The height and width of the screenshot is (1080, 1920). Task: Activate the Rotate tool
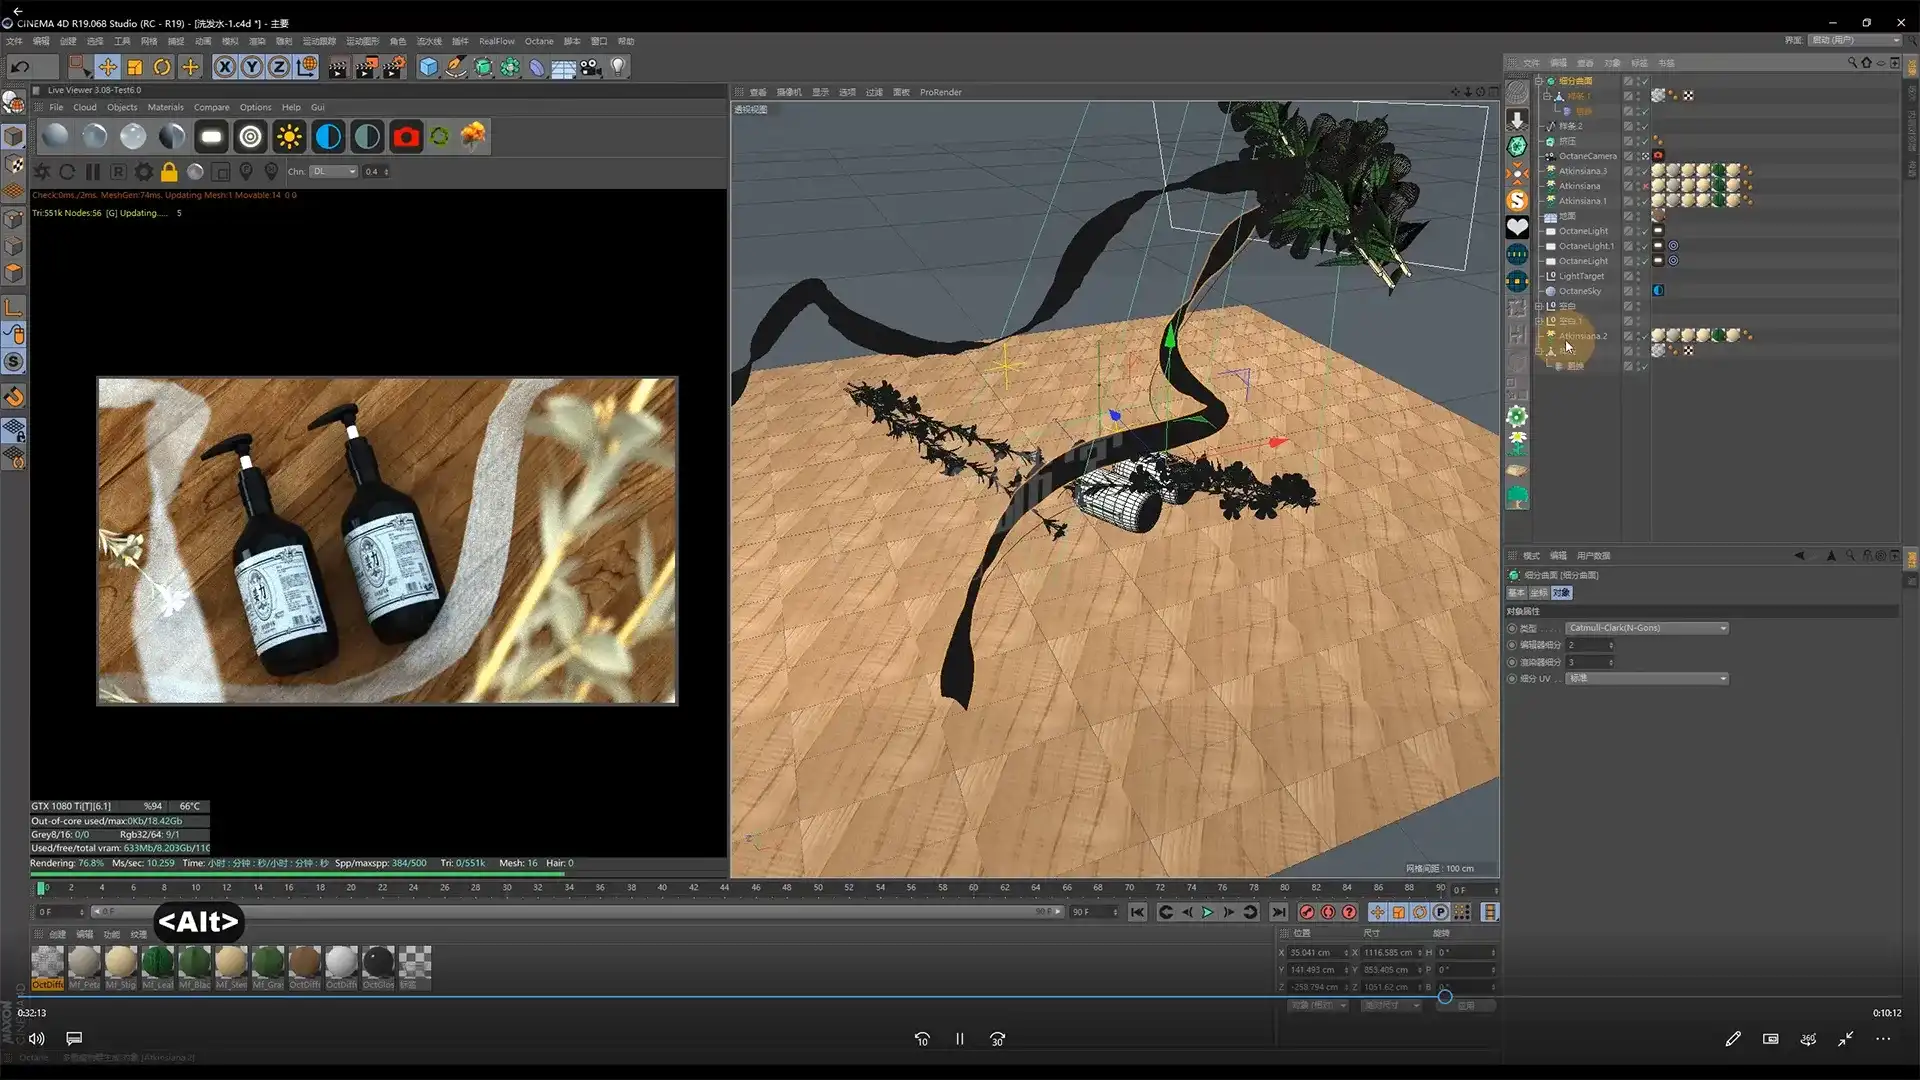tap(161, 66)
